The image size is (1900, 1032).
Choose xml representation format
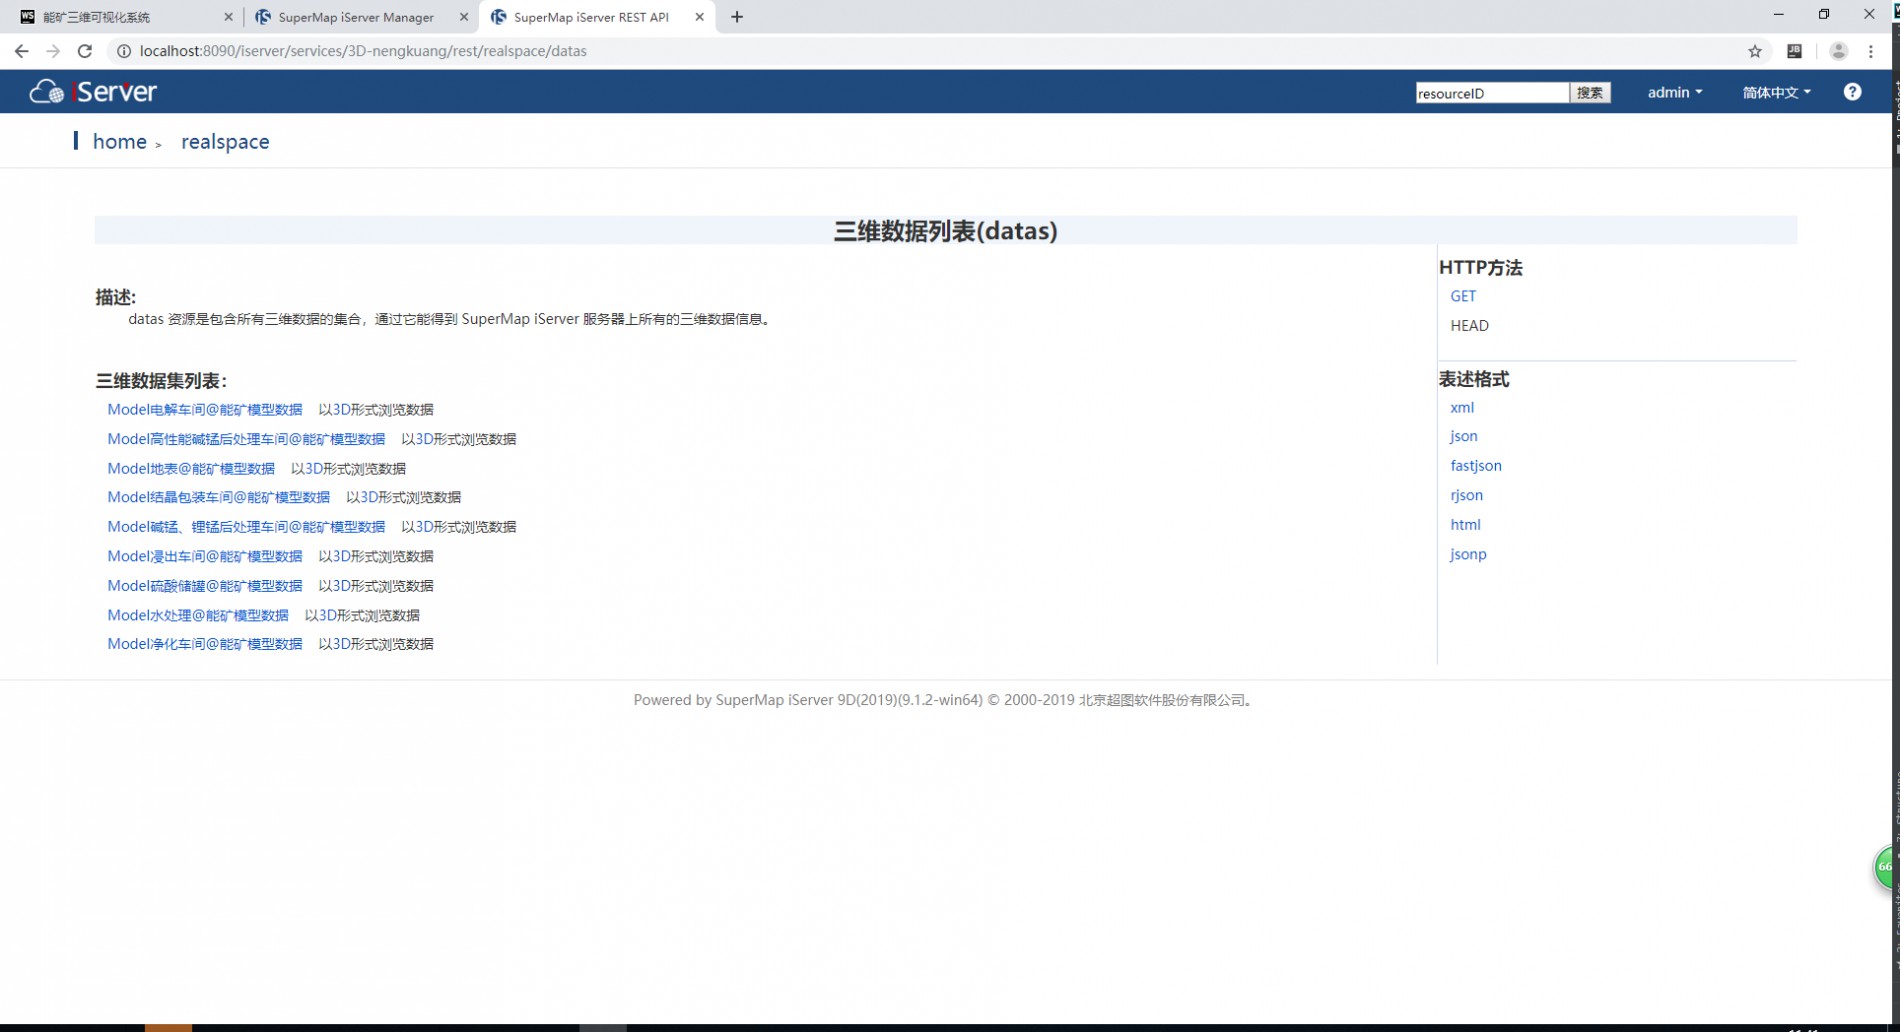pos(1462,407)
